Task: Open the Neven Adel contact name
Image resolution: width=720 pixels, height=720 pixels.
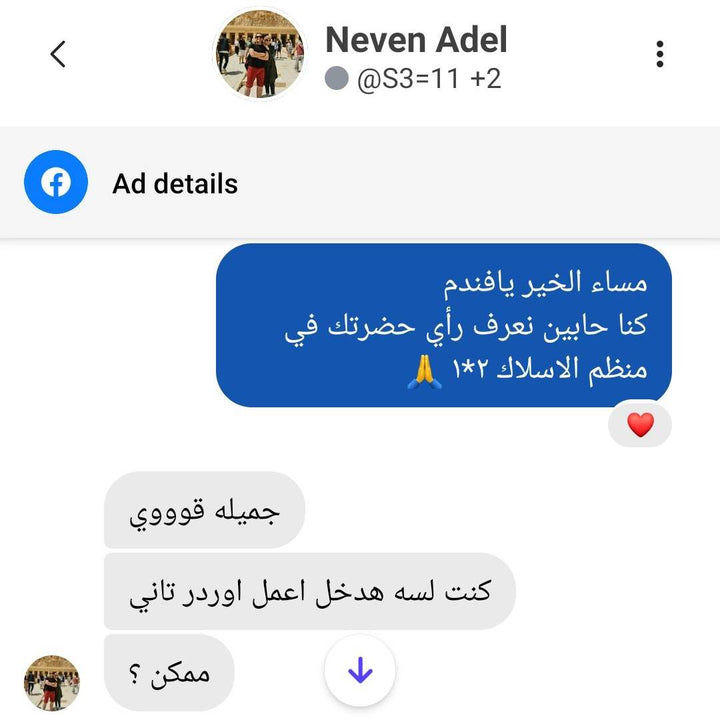Action: point(416,39)
